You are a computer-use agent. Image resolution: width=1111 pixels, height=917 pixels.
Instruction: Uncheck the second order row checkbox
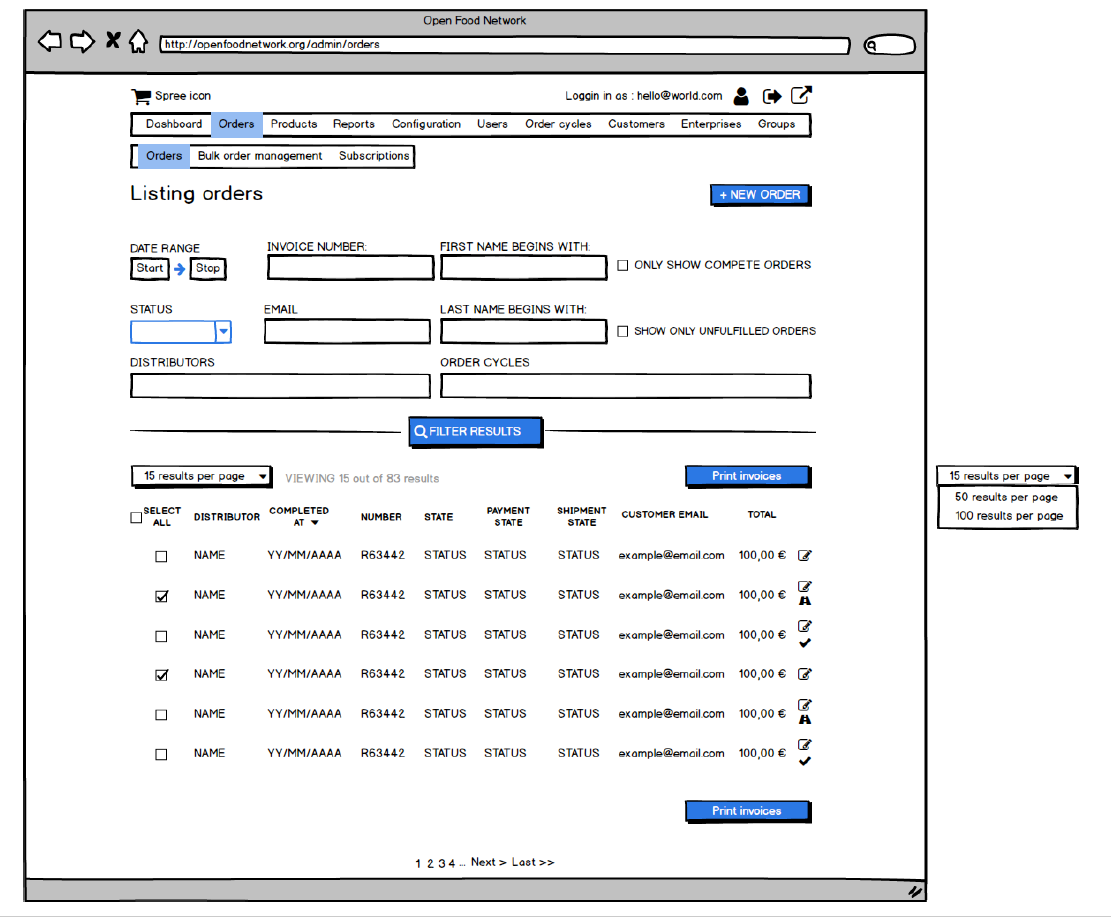coord(162,597)
